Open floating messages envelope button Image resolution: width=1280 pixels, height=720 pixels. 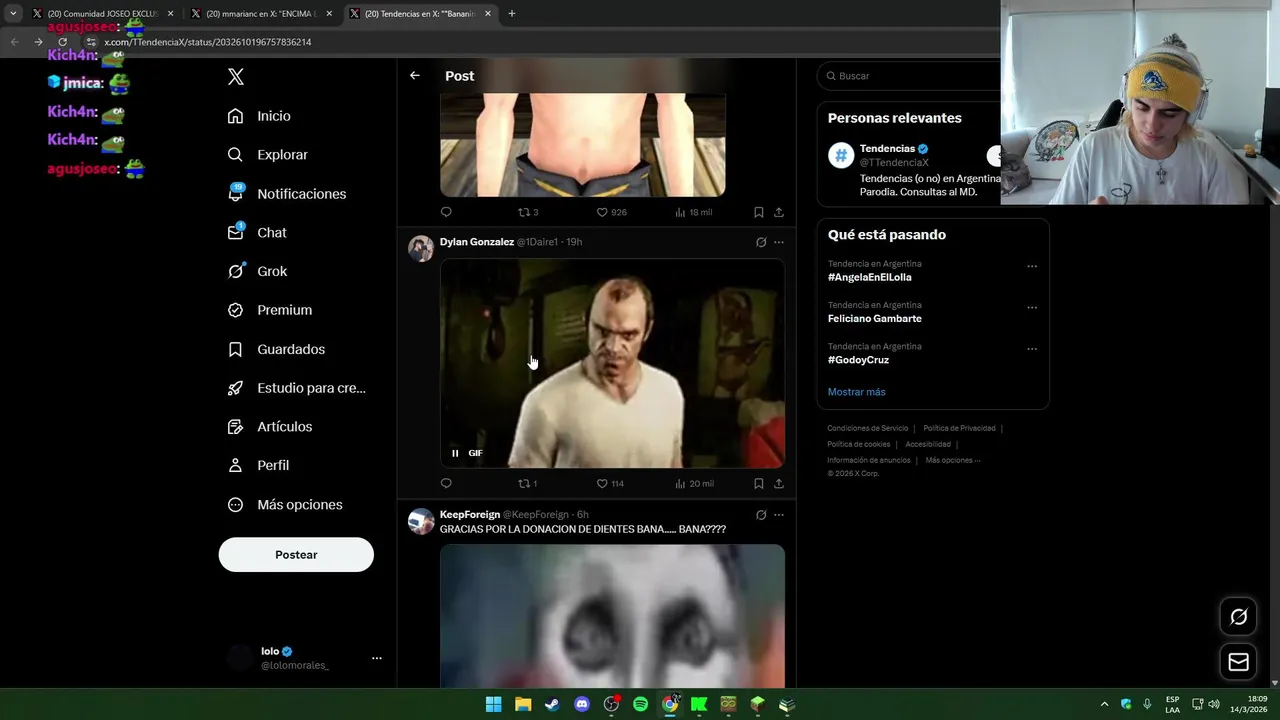1238,662
